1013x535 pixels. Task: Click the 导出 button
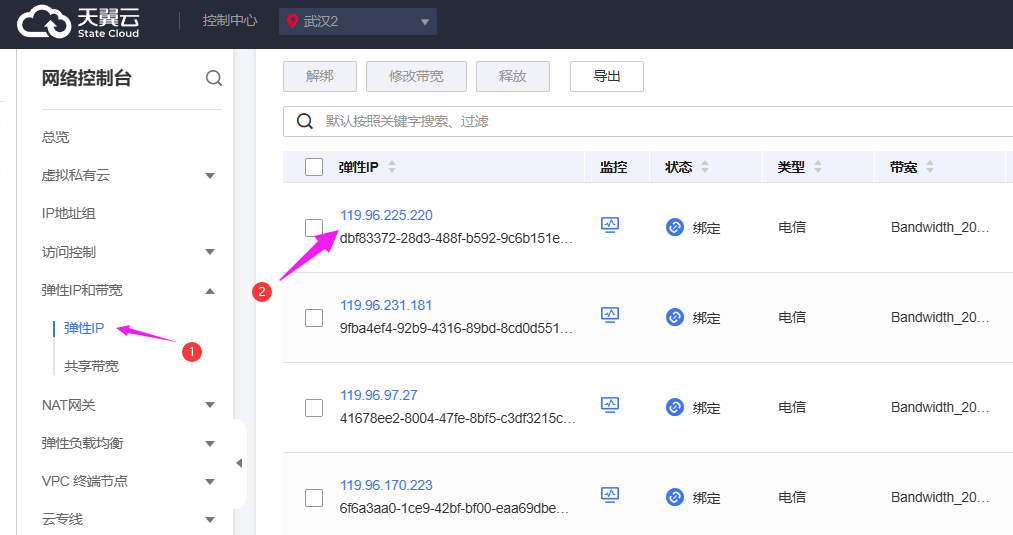pos(606,77)
